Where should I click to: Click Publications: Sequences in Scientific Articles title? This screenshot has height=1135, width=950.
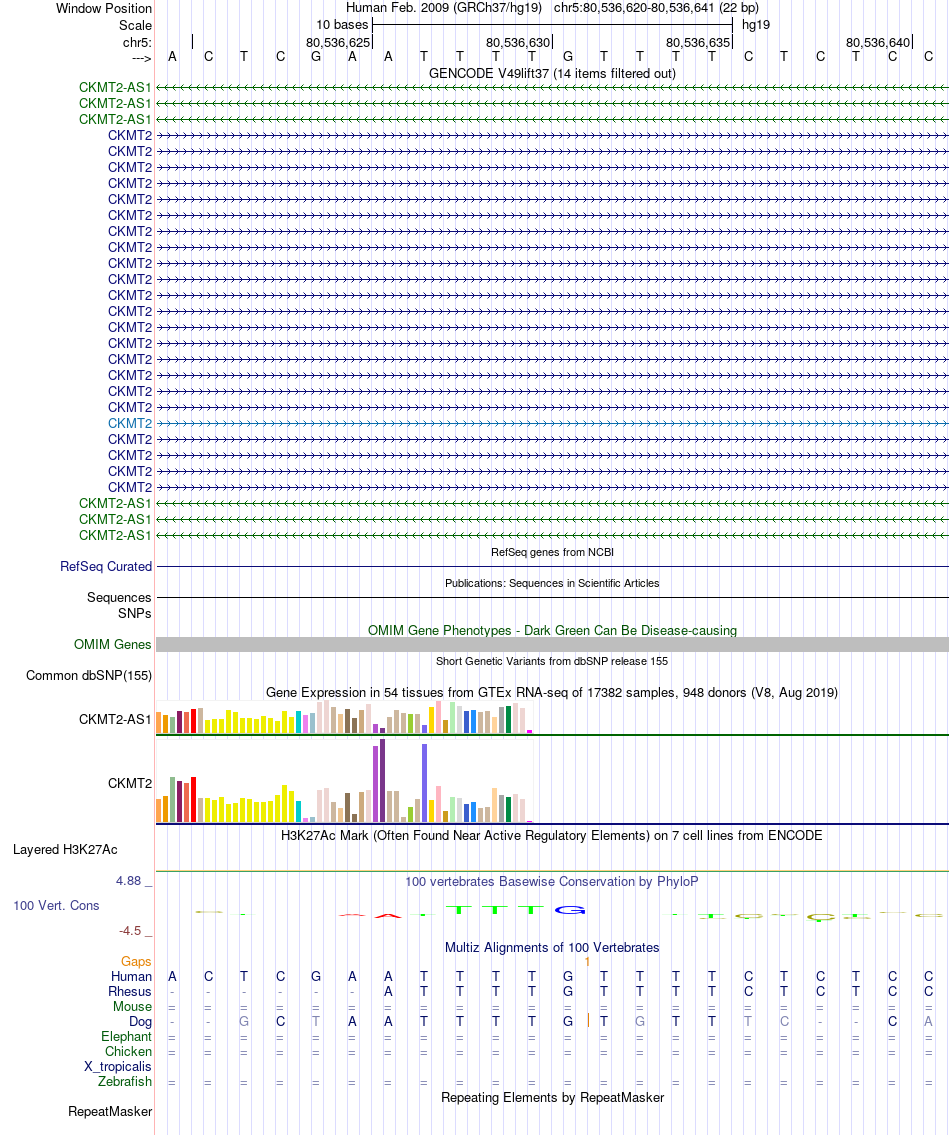(x=552, y=583)
